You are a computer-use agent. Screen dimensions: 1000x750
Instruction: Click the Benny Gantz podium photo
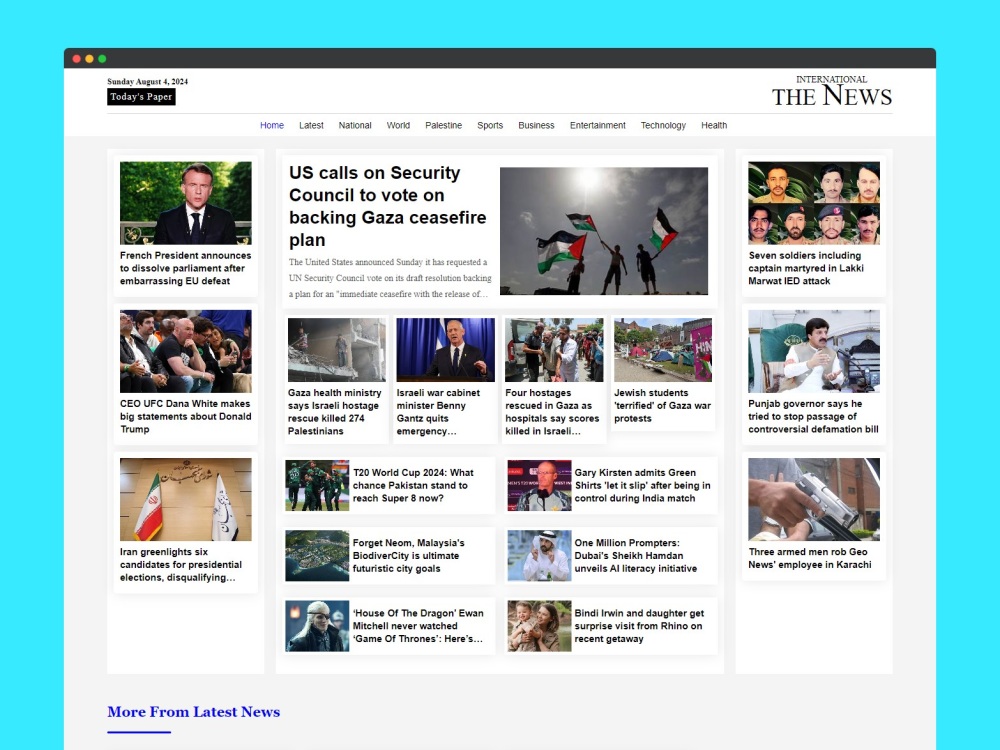click(x=446, y=350)
